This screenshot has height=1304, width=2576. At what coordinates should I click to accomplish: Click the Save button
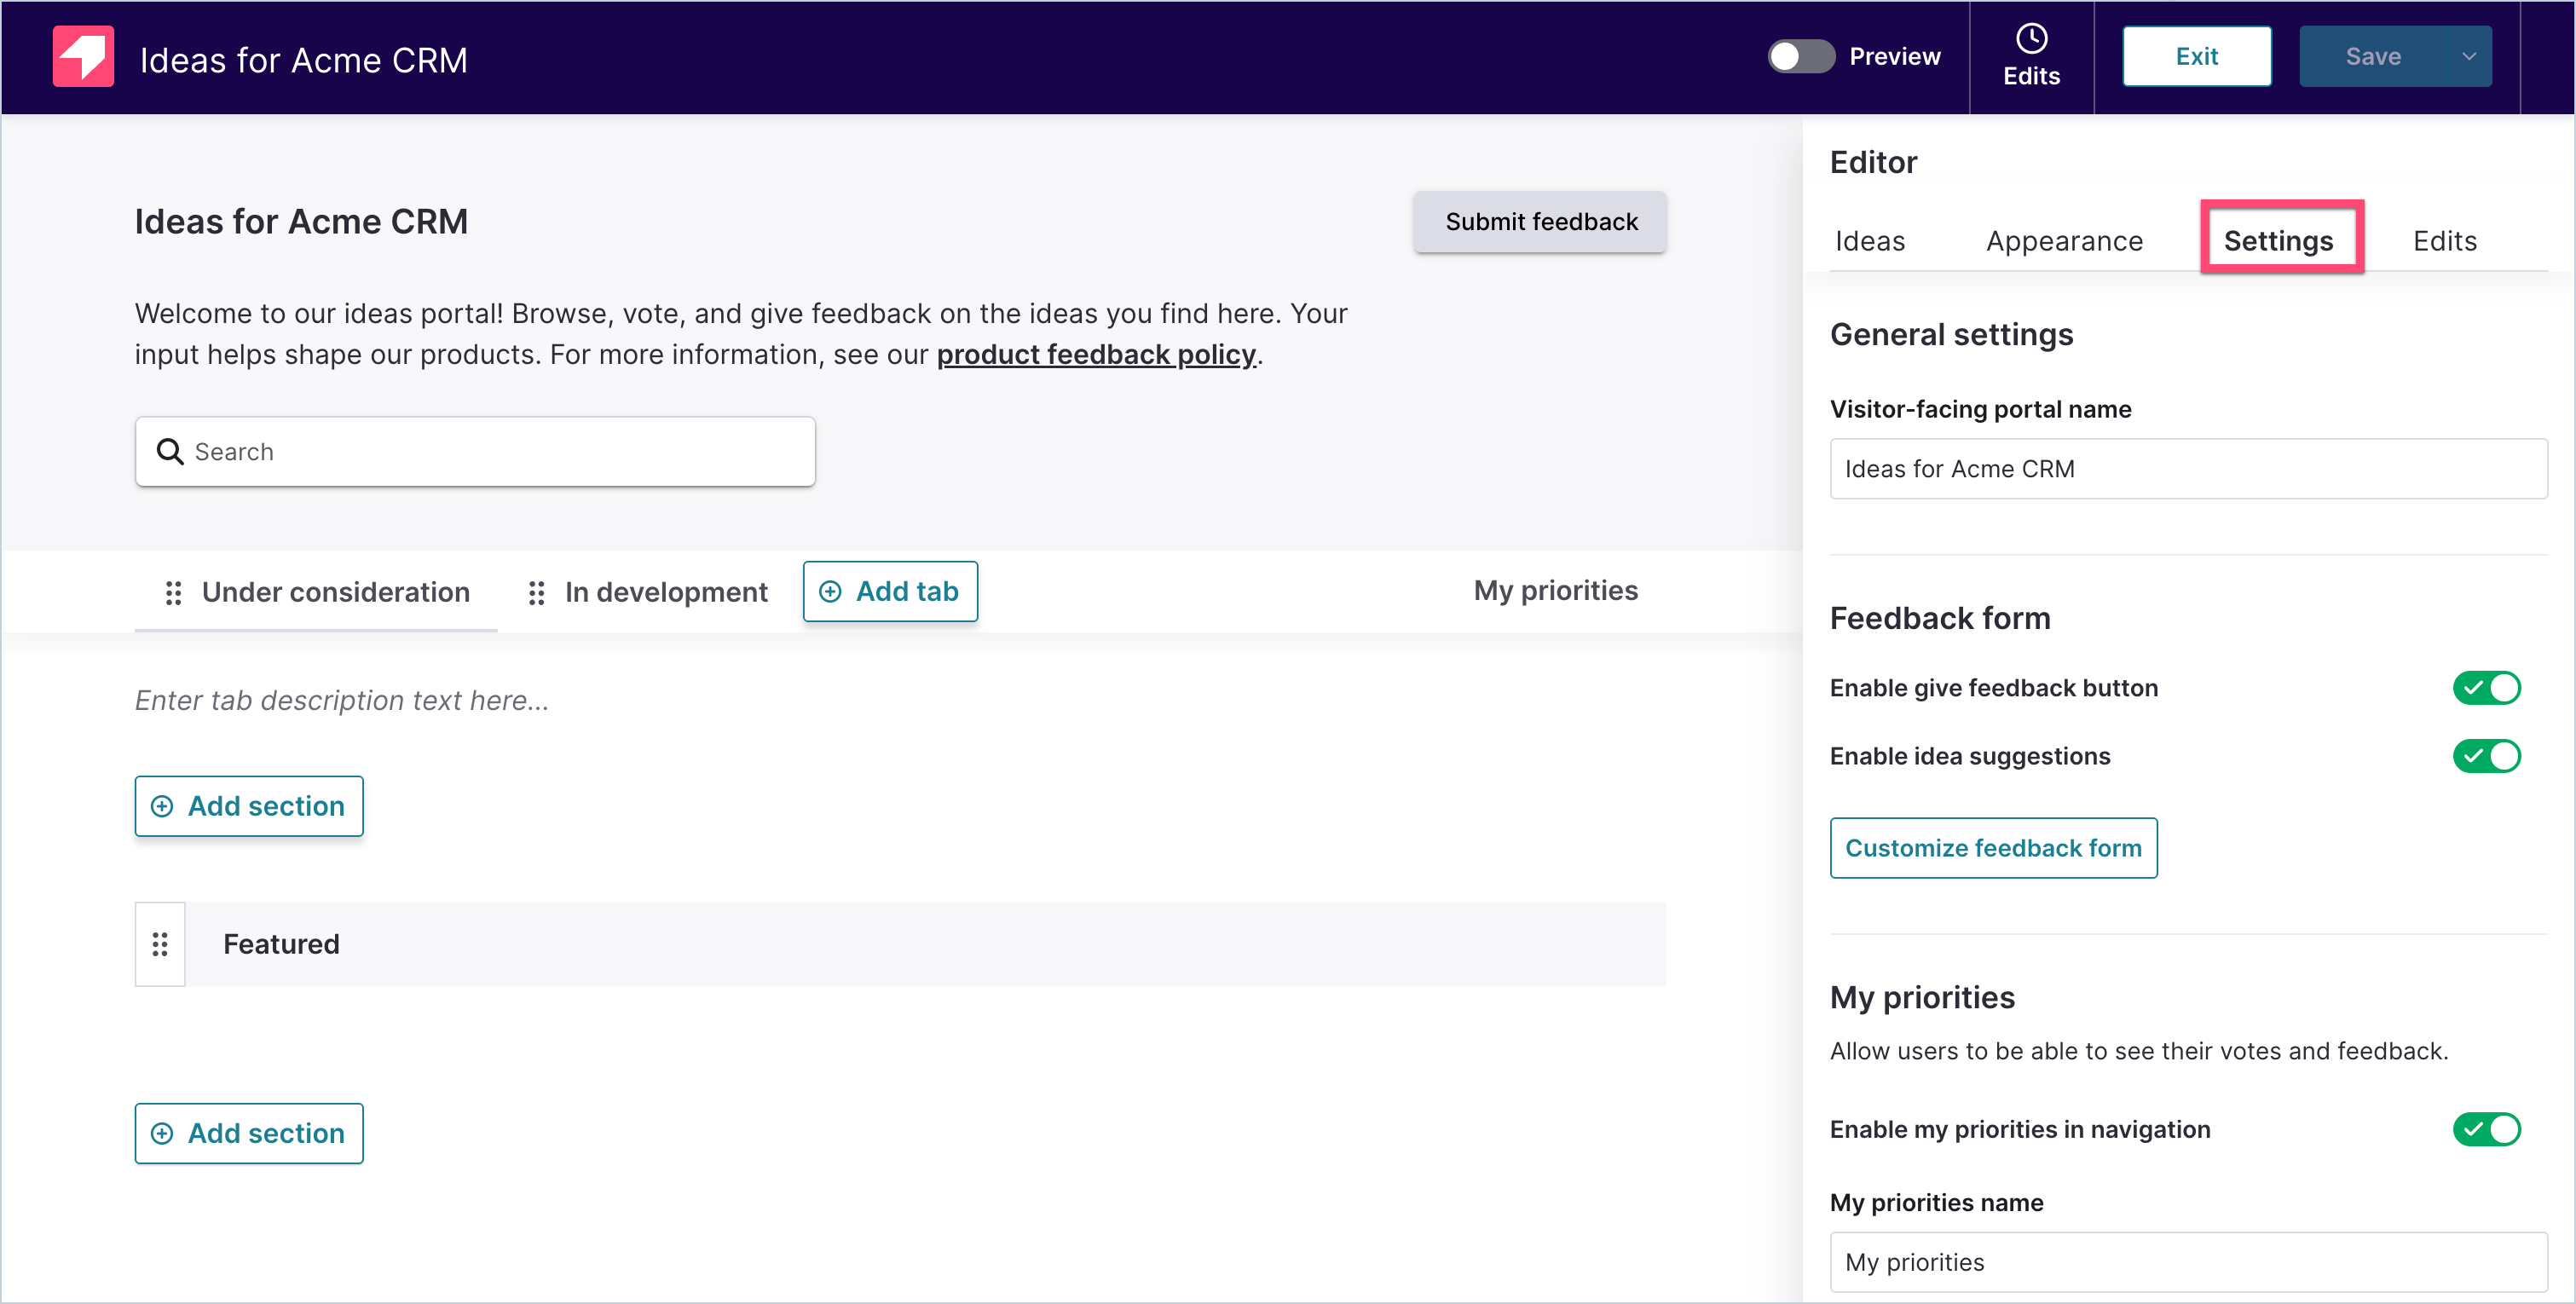[x=2372, y=56]
